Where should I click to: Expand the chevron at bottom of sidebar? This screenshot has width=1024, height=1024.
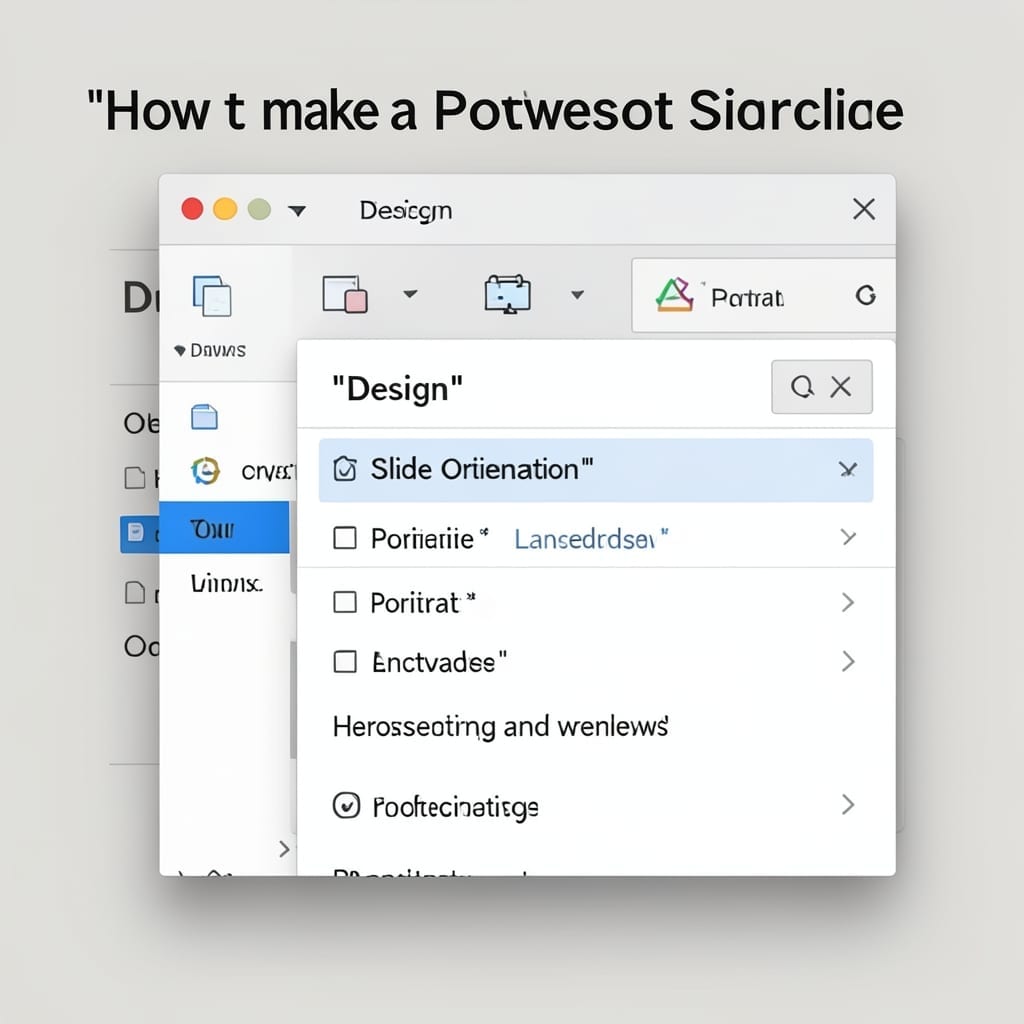click(x=283, y=849)
